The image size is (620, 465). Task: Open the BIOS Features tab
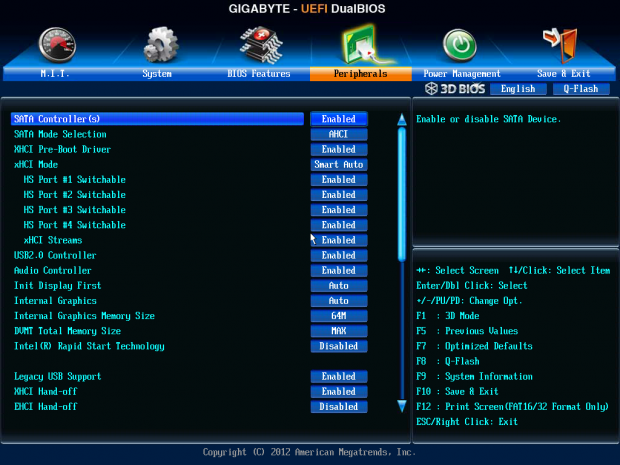[259, 74]
